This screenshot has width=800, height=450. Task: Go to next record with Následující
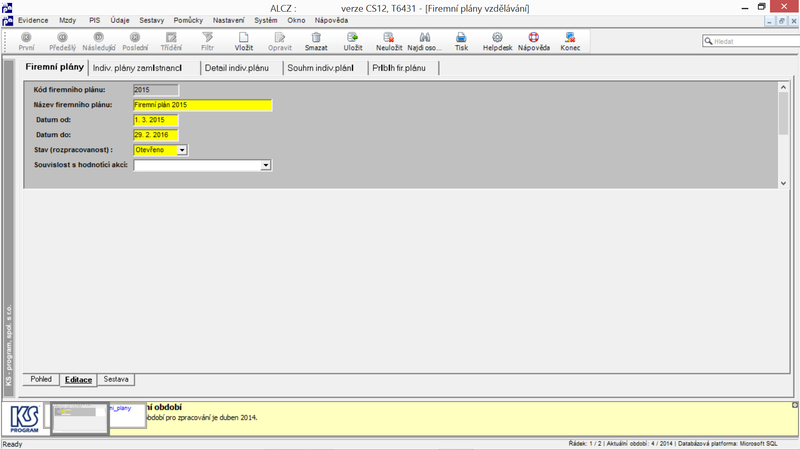click(99, 41)
